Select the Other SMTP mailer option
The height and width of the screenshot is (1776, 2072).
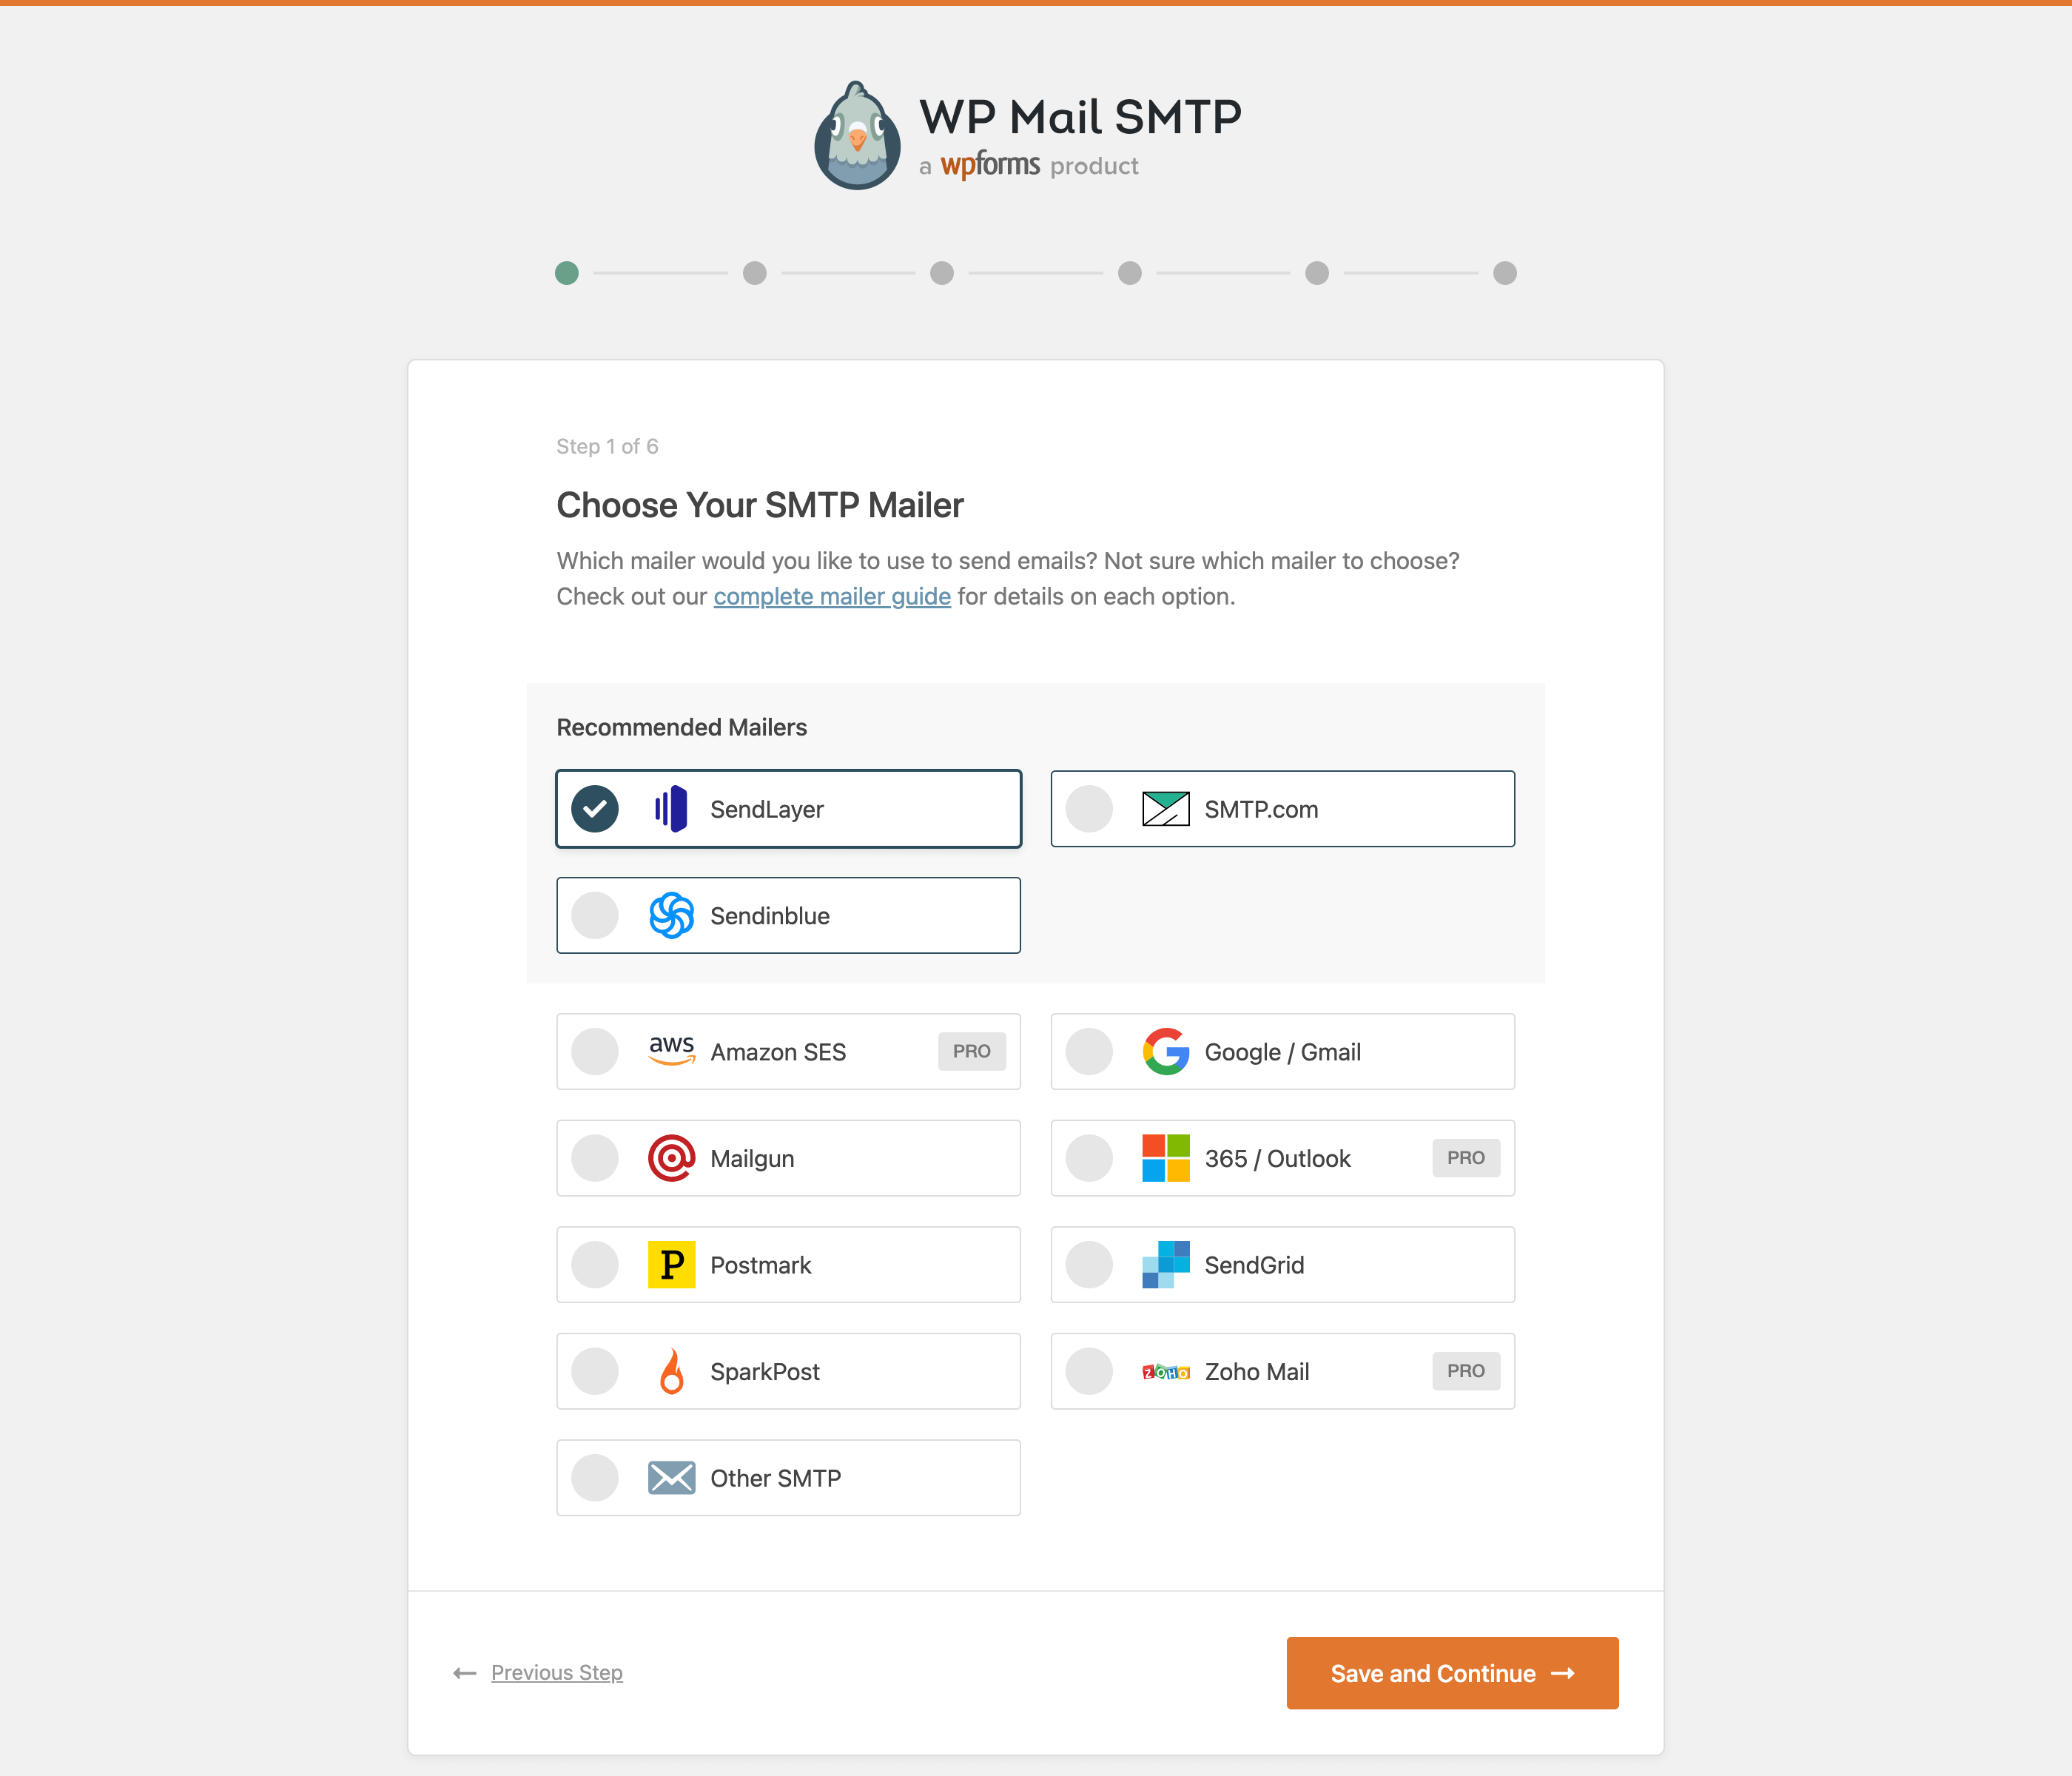[x=596, y=1476]
